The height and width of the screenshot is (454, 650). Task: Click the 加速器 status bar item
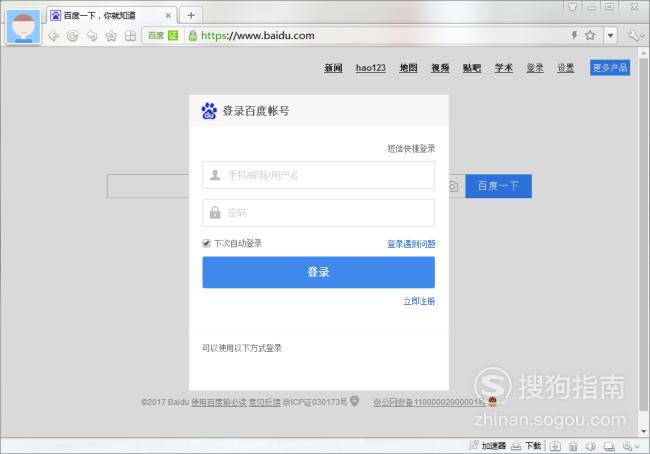click(x=488, y=446)
